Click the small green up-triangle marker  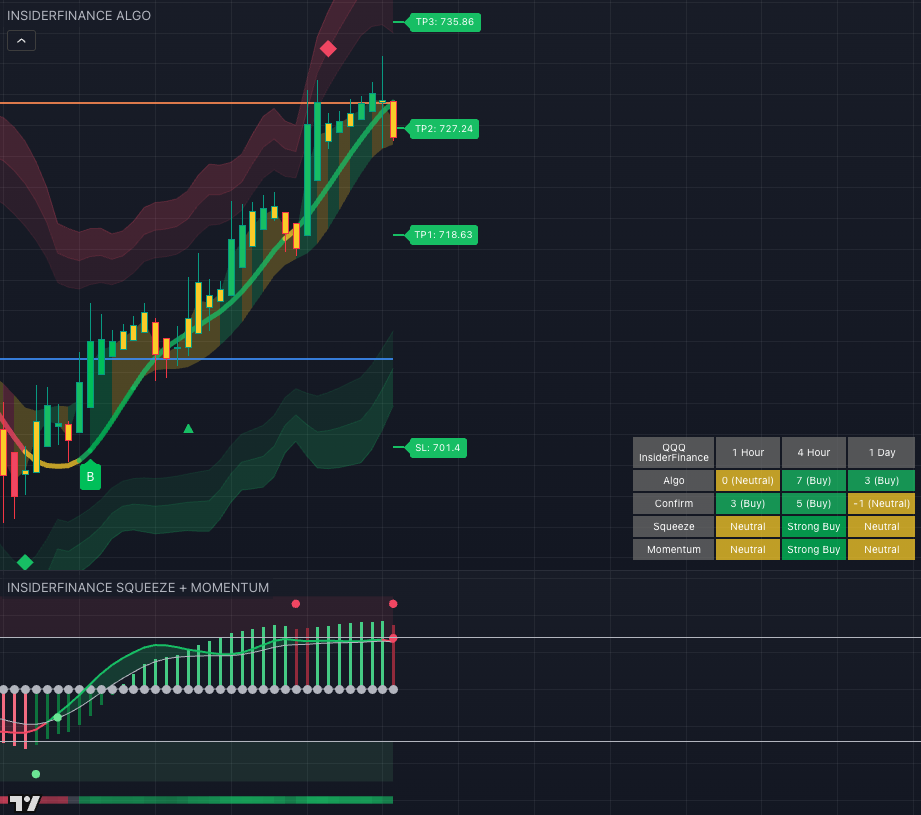189,429
